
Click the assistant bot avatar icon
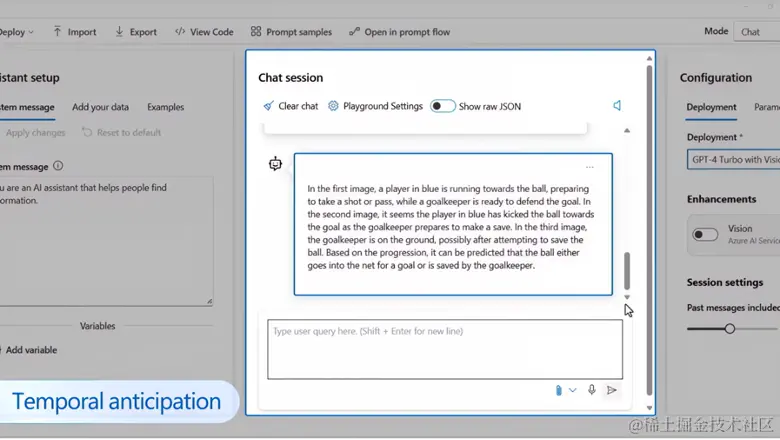coord(275,164)
